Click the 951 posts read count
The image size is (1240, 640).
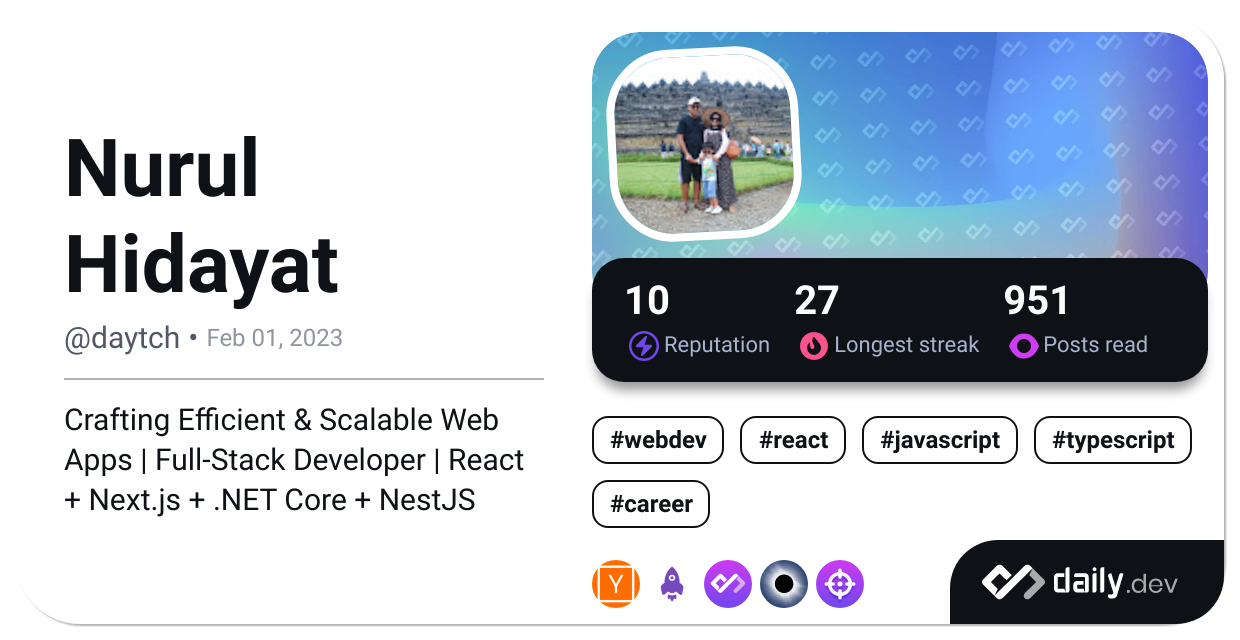pos(1036,301)
